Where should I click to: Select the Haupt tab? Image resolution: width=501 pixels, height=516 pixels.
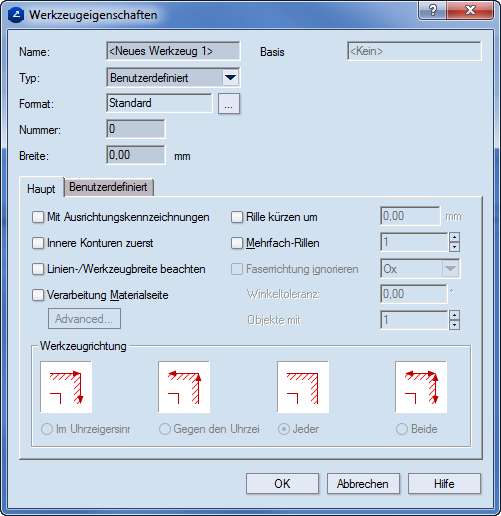(41, 188)
